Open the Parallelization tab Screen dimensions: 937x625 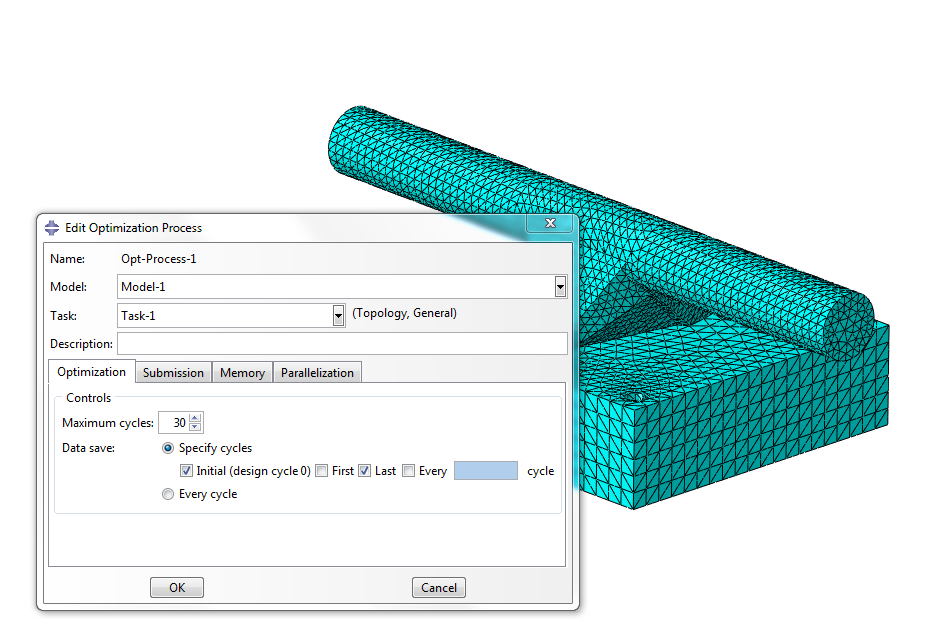coord(317,371)
